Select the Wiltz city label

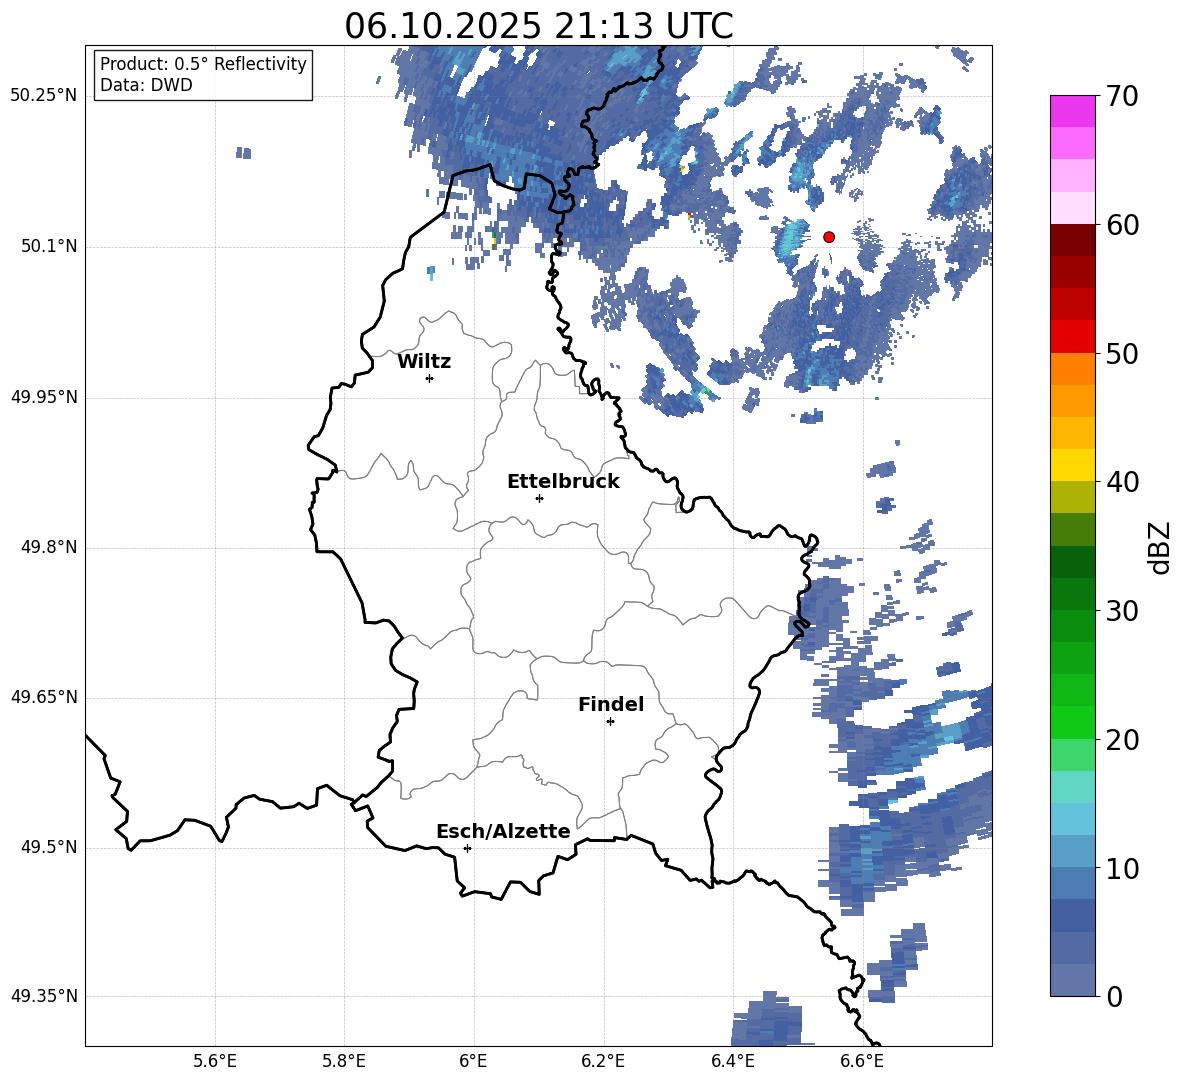[x=424, y=362]
